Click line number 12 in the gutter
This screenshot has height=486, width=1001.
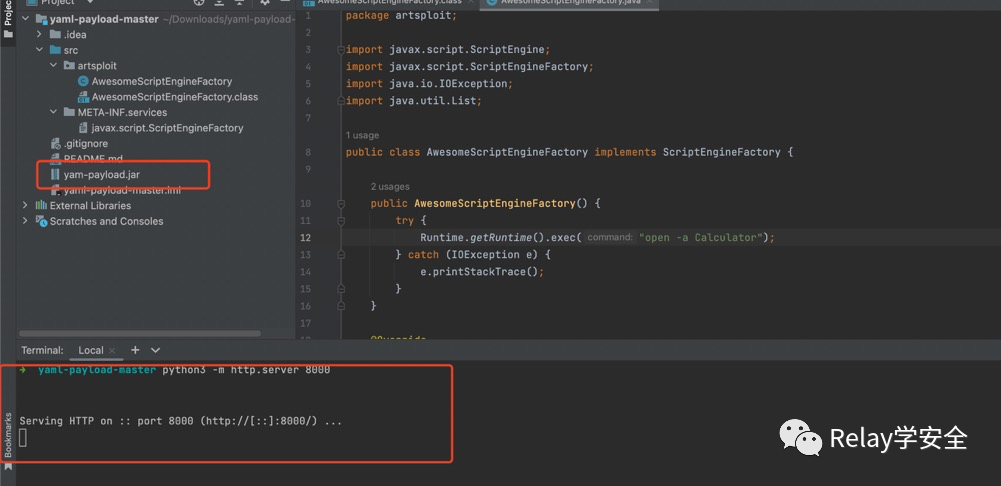pos(306,238)
